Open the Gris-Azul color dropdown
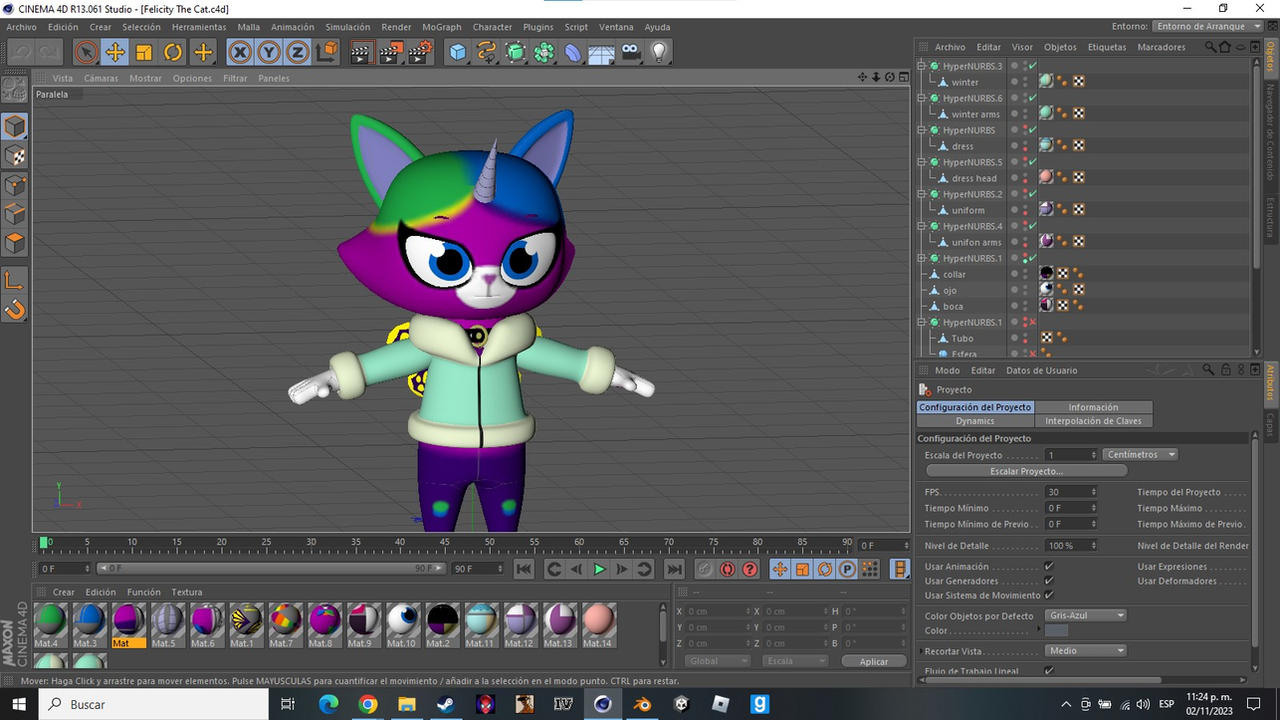 (1085, 615)
